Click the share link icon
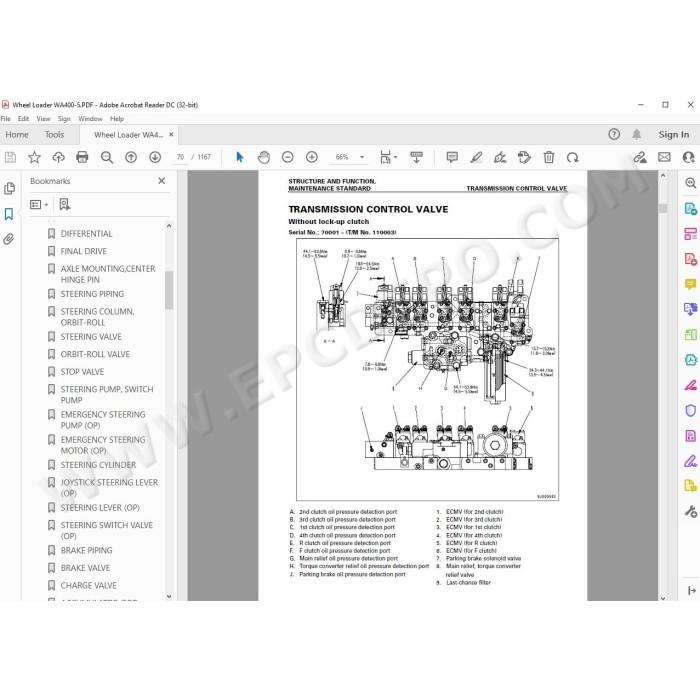Viewport: 700px width, 700px height. pos(640,157)
